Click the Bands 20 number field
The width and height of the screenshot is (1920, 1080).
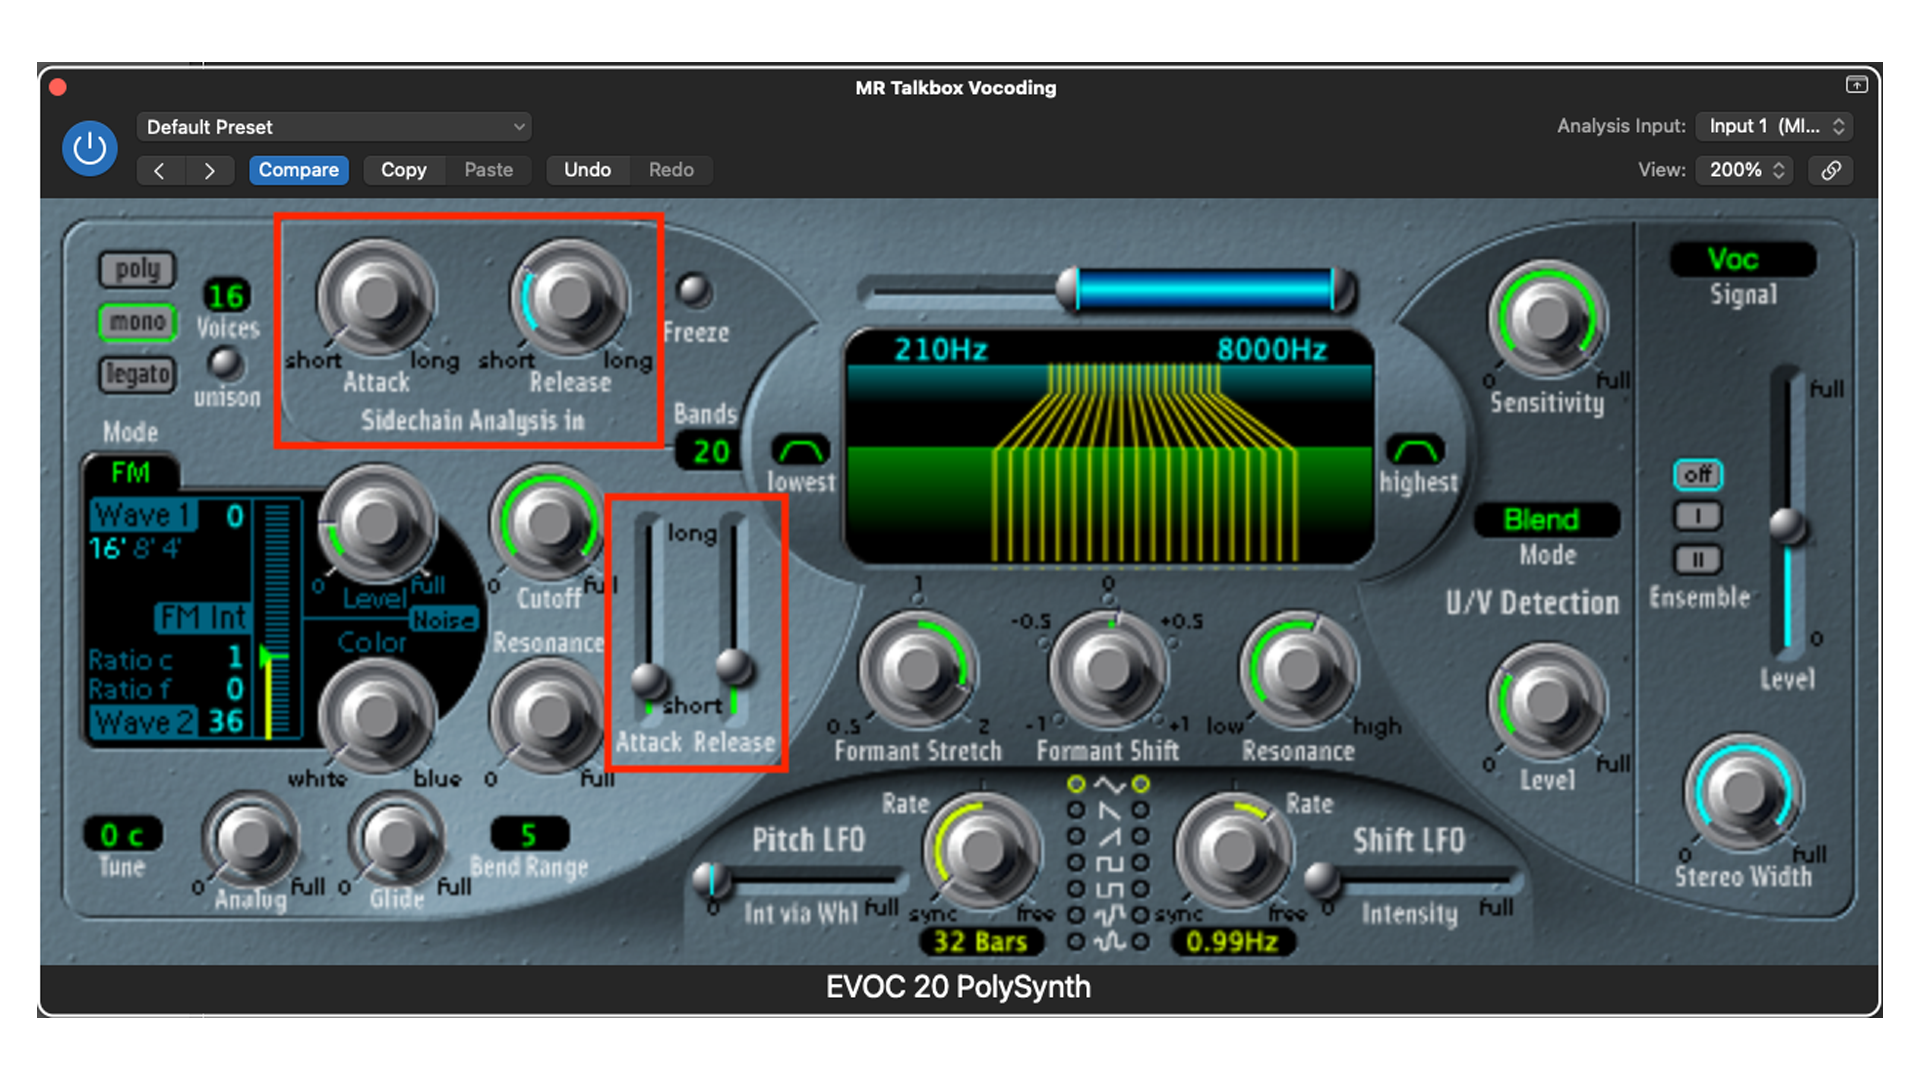click(710, 451)
